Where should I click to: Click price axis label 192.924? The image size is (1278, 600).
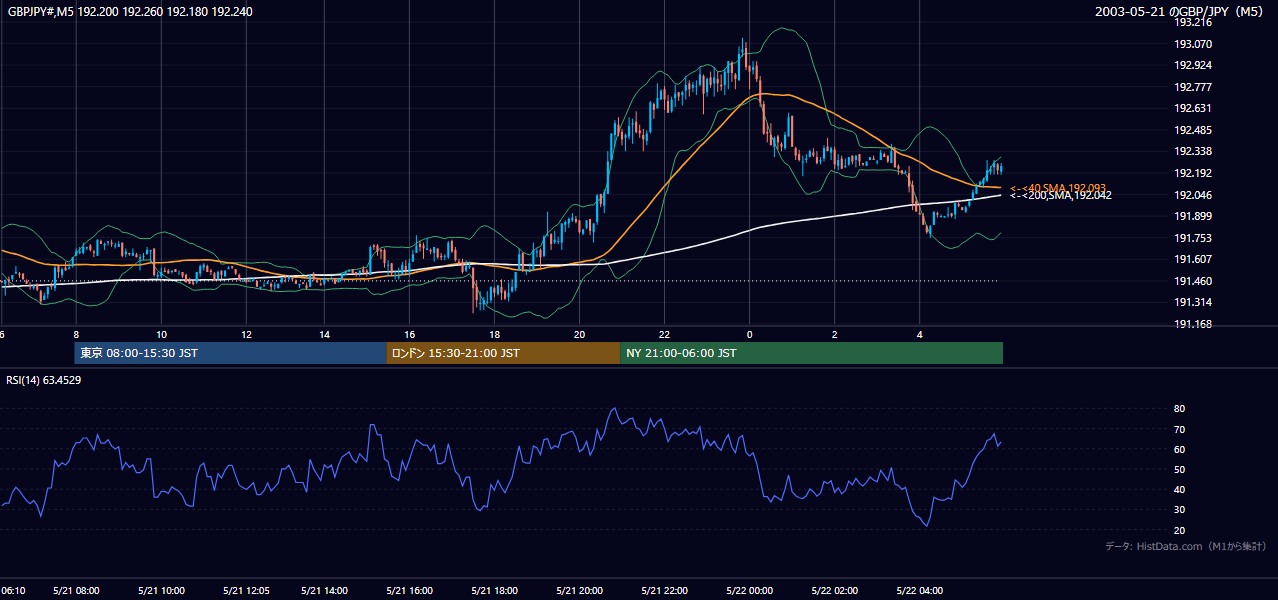(x=1193, y=65)
